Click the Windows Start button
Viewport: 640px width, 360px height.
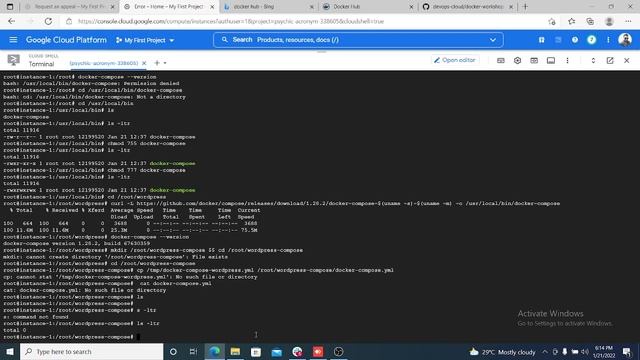click(10, 351)
